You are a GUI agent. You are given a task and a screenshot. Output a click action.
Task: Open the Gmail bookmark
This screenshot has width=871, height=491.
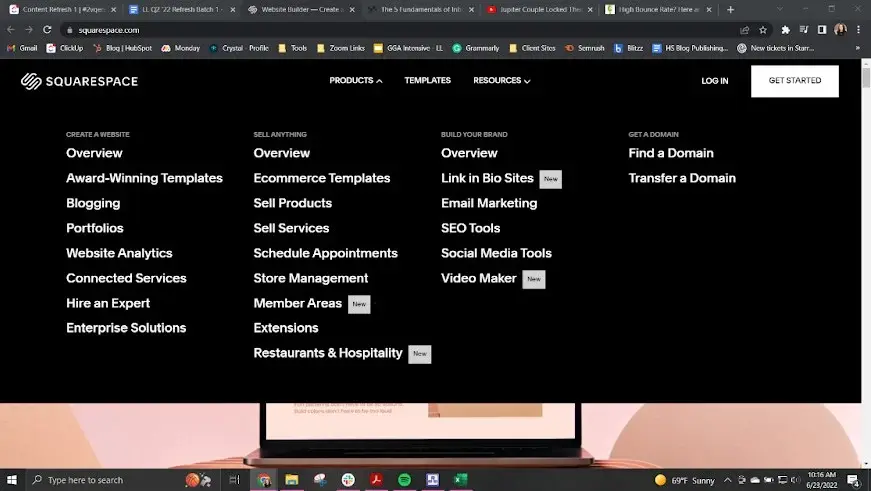[22, 48]
